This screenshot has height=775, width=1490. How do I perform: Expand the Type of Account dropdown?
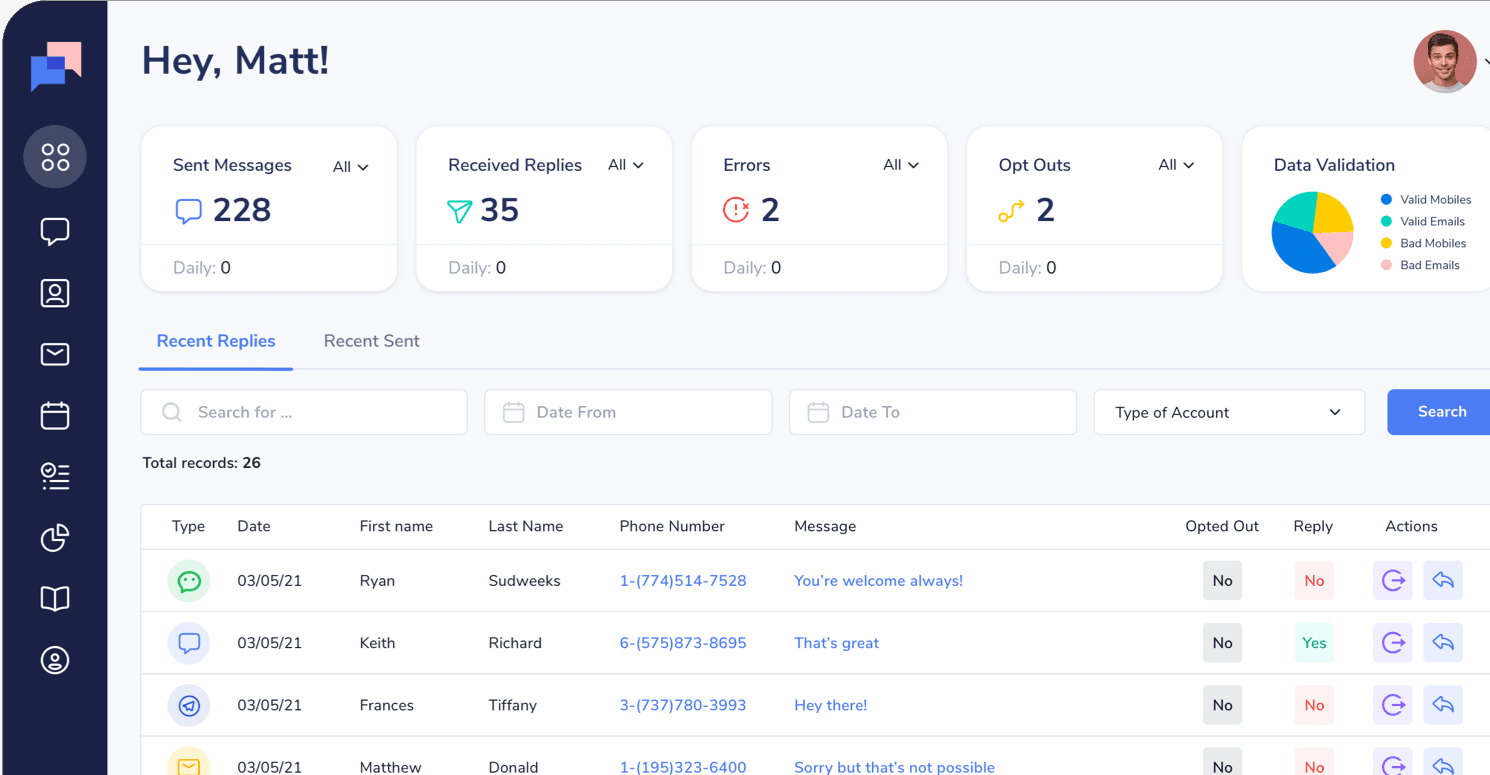(1229, 412)
